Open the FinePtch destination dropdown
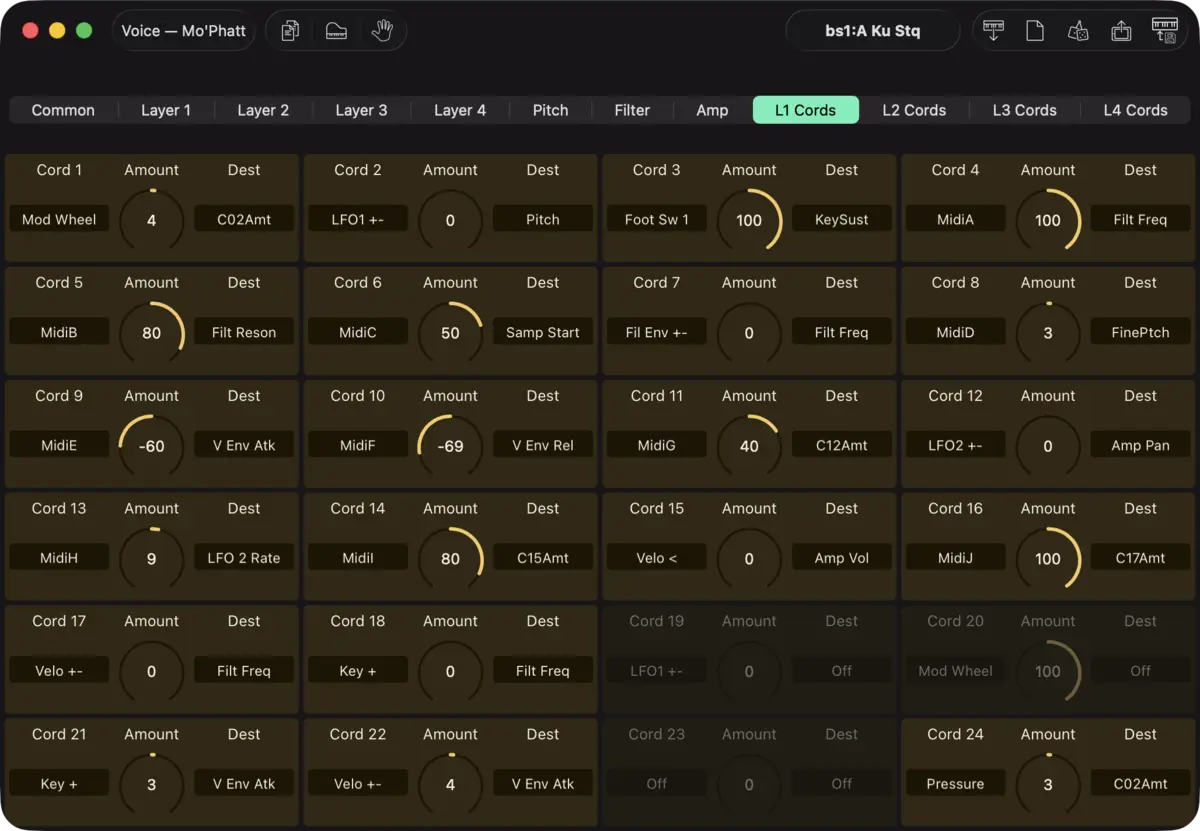The image size is (1200, 831). (x=1140, y=332)
